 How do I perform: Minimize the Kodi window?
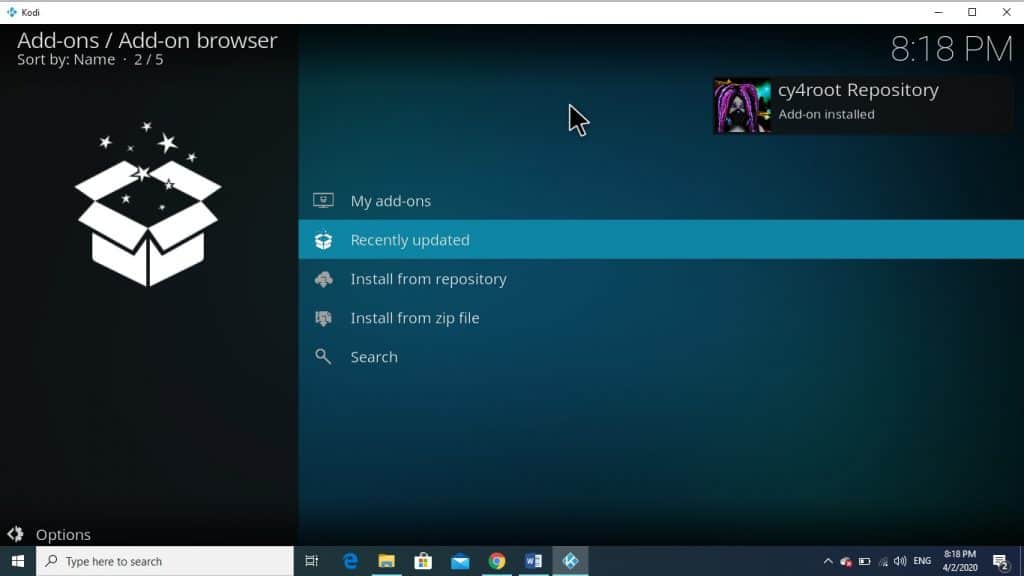pyautogui.click(x=938, y=12)
